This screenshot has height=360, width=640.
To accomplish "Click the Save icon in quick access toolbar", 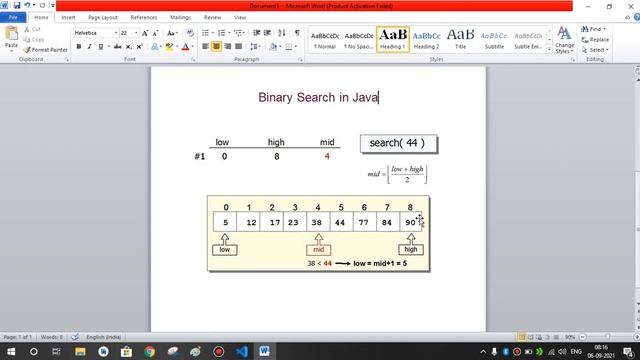I will (17, 6).
